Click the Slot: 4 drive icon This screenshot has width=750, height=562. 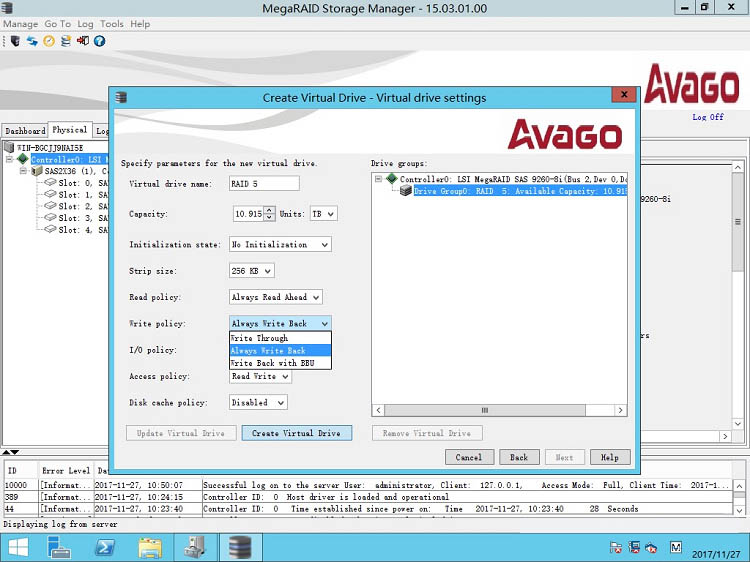pyautogui.click(x=50, y=230)
